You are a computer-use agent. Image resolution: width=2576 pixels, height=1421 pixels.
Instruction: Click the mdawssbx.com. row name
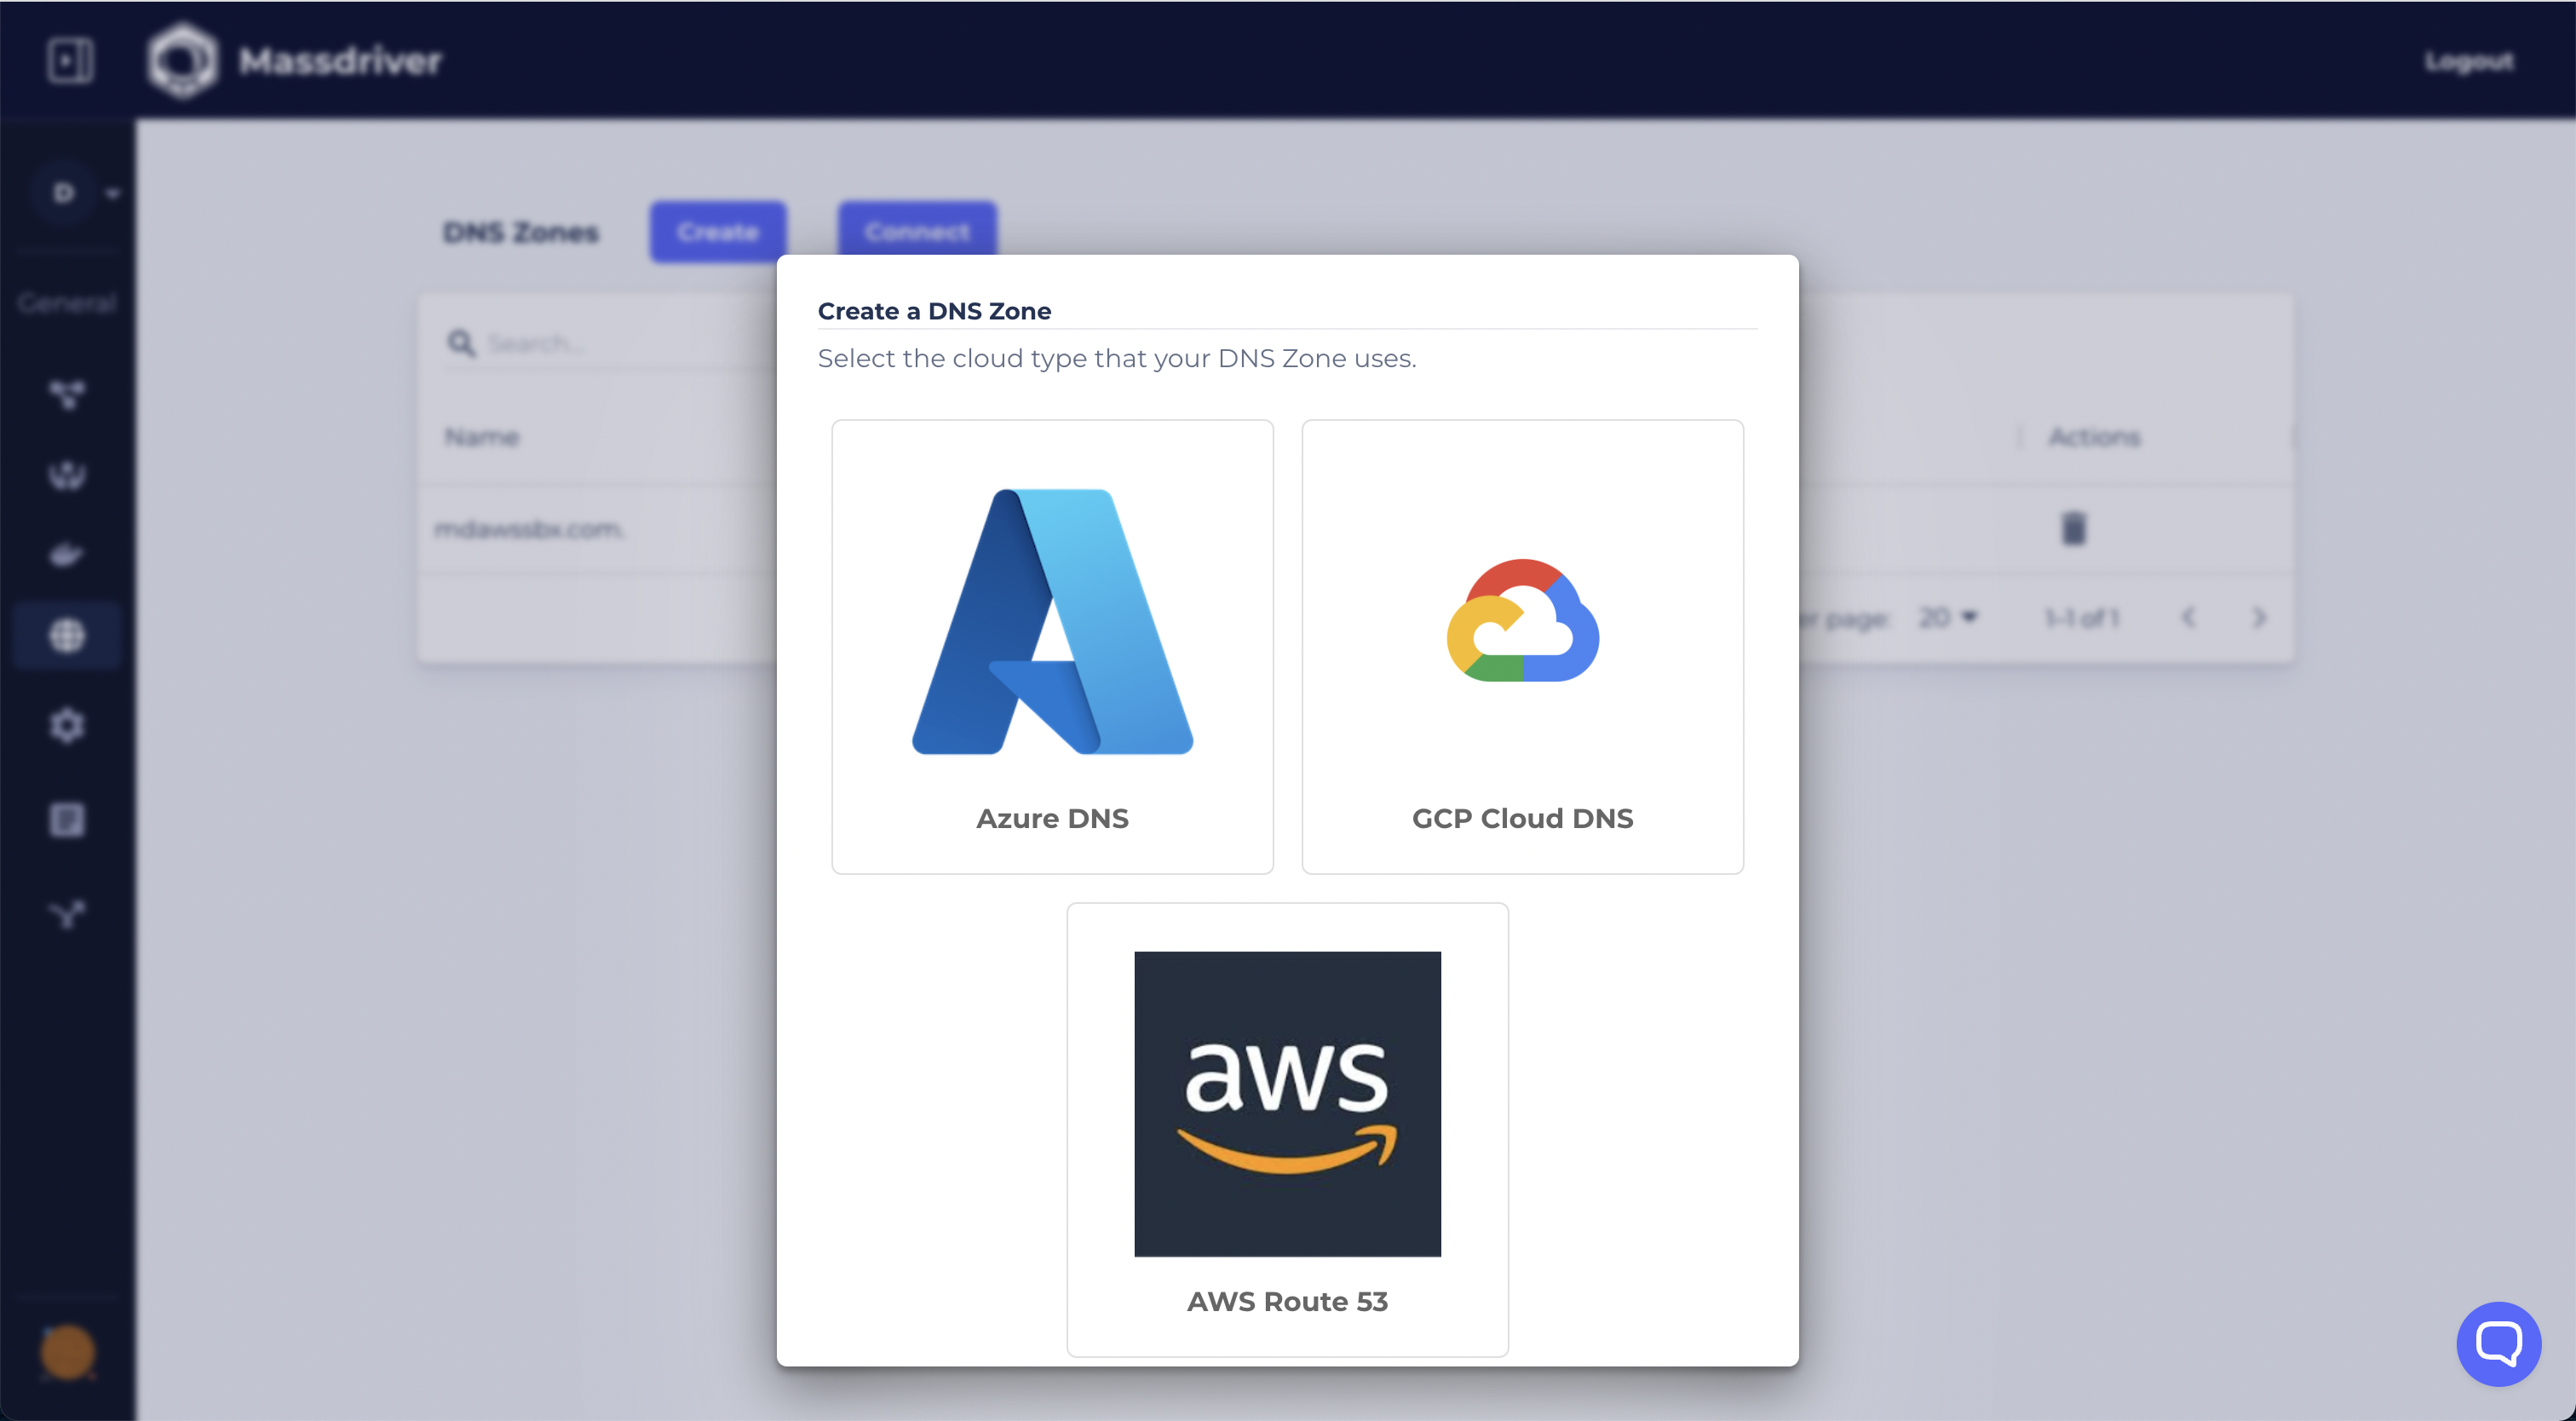(529, 528)
